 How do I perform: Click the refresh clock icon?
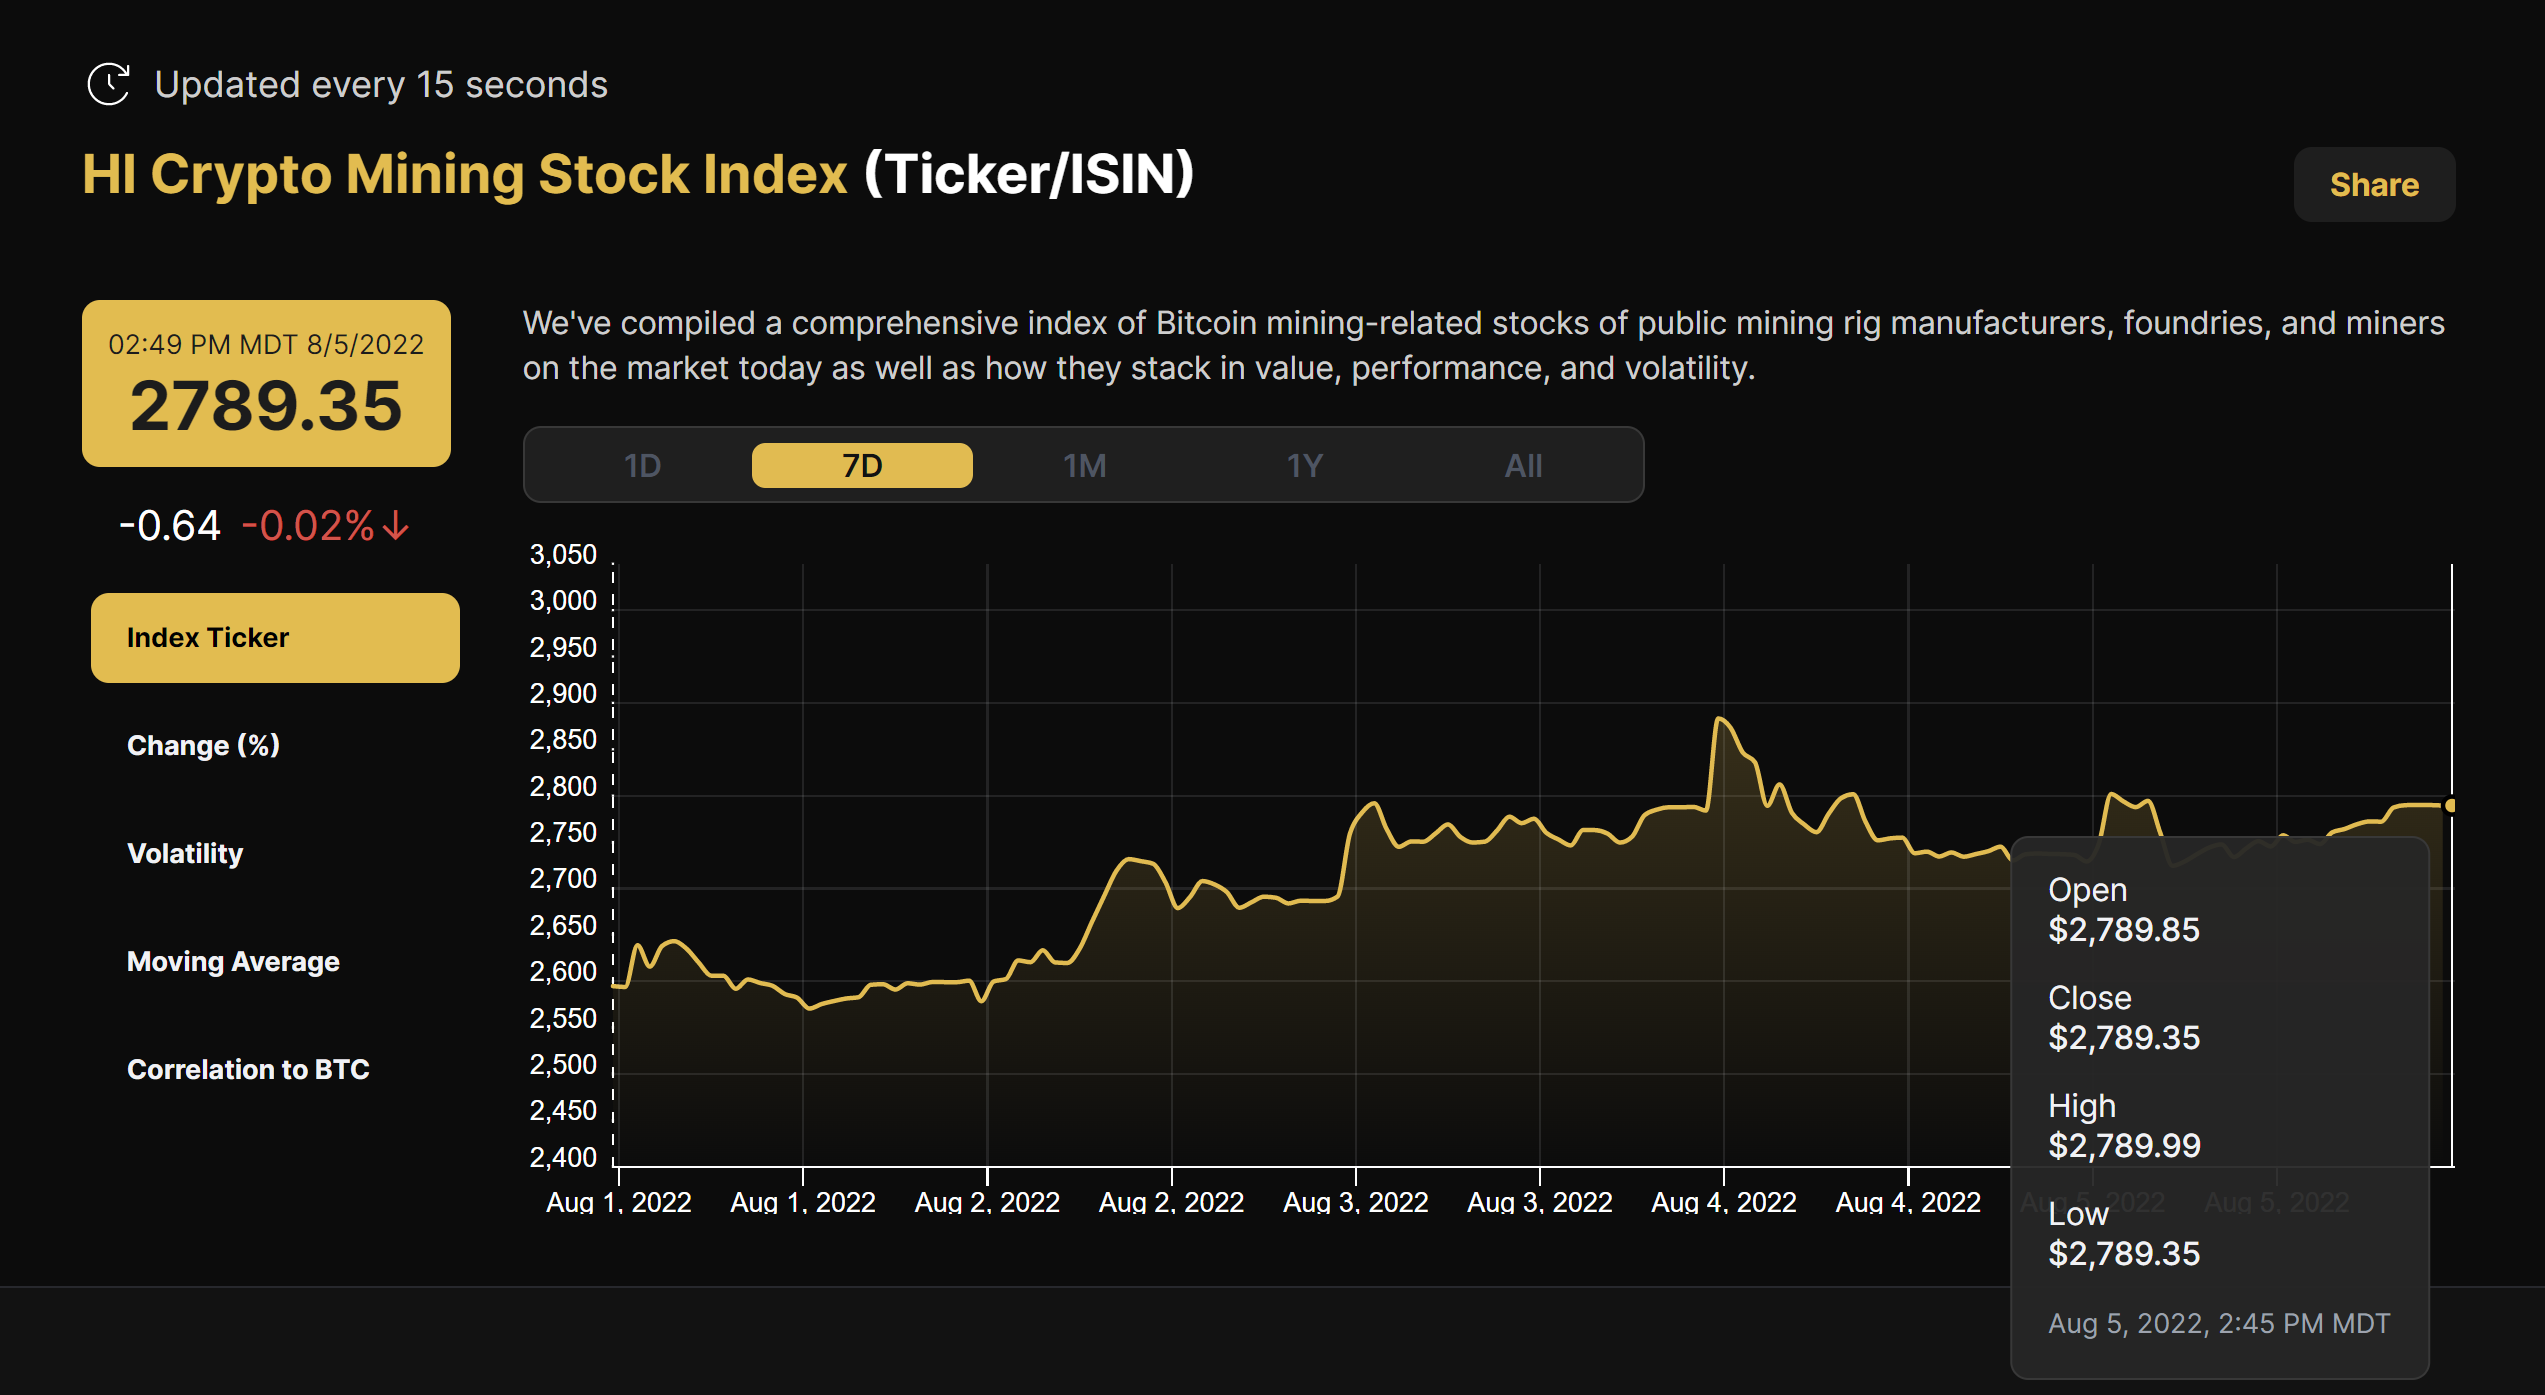(108, 84)
